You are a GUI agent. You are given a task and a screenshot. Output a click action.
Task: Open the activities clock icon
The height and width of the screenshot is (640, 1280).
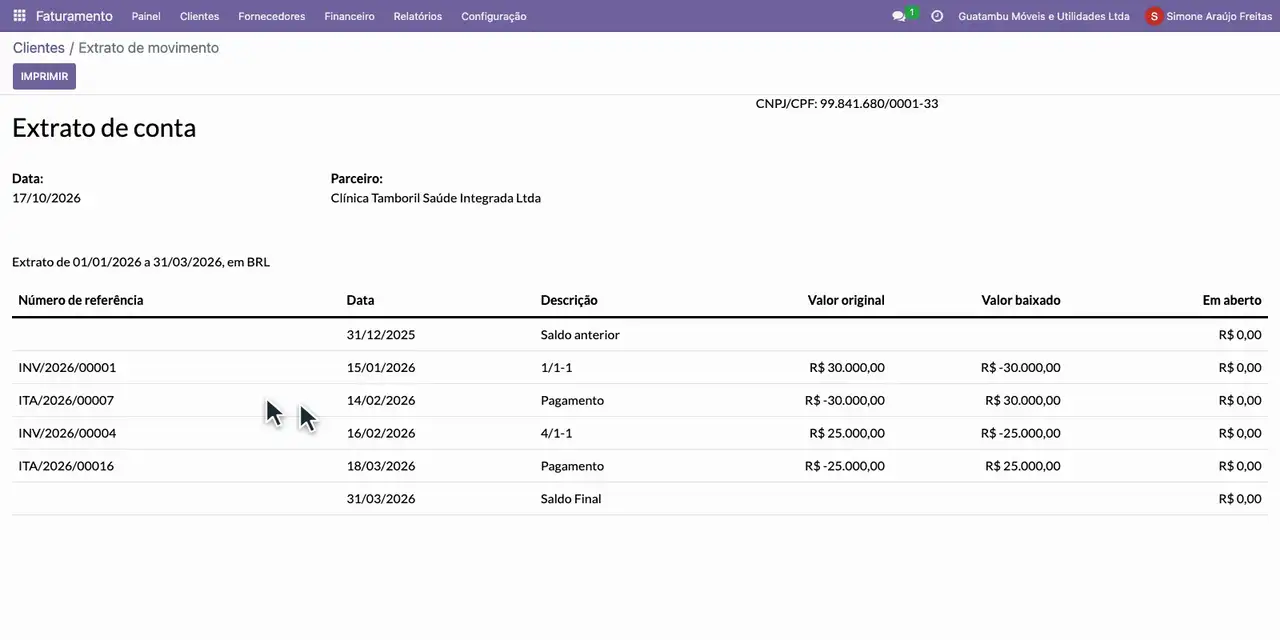(x=937, y=16)
